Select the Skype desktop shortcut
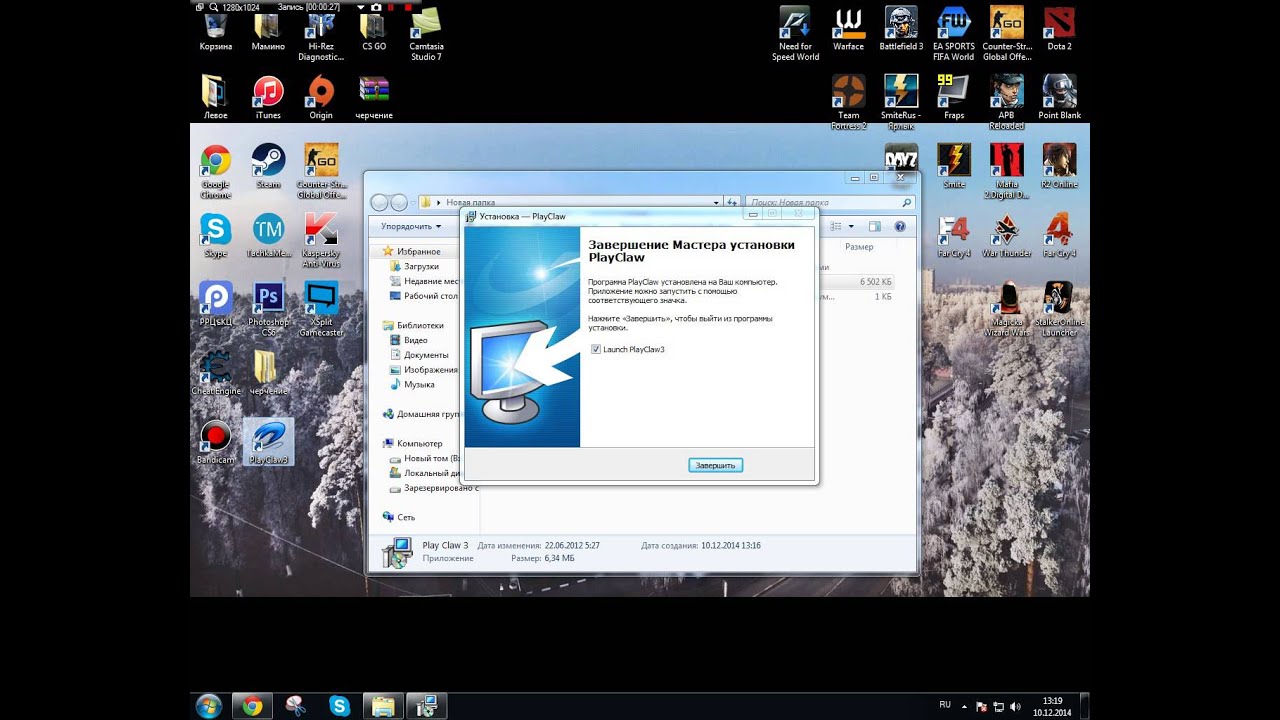Screen dimensions: 1280x720 [215, 235]
